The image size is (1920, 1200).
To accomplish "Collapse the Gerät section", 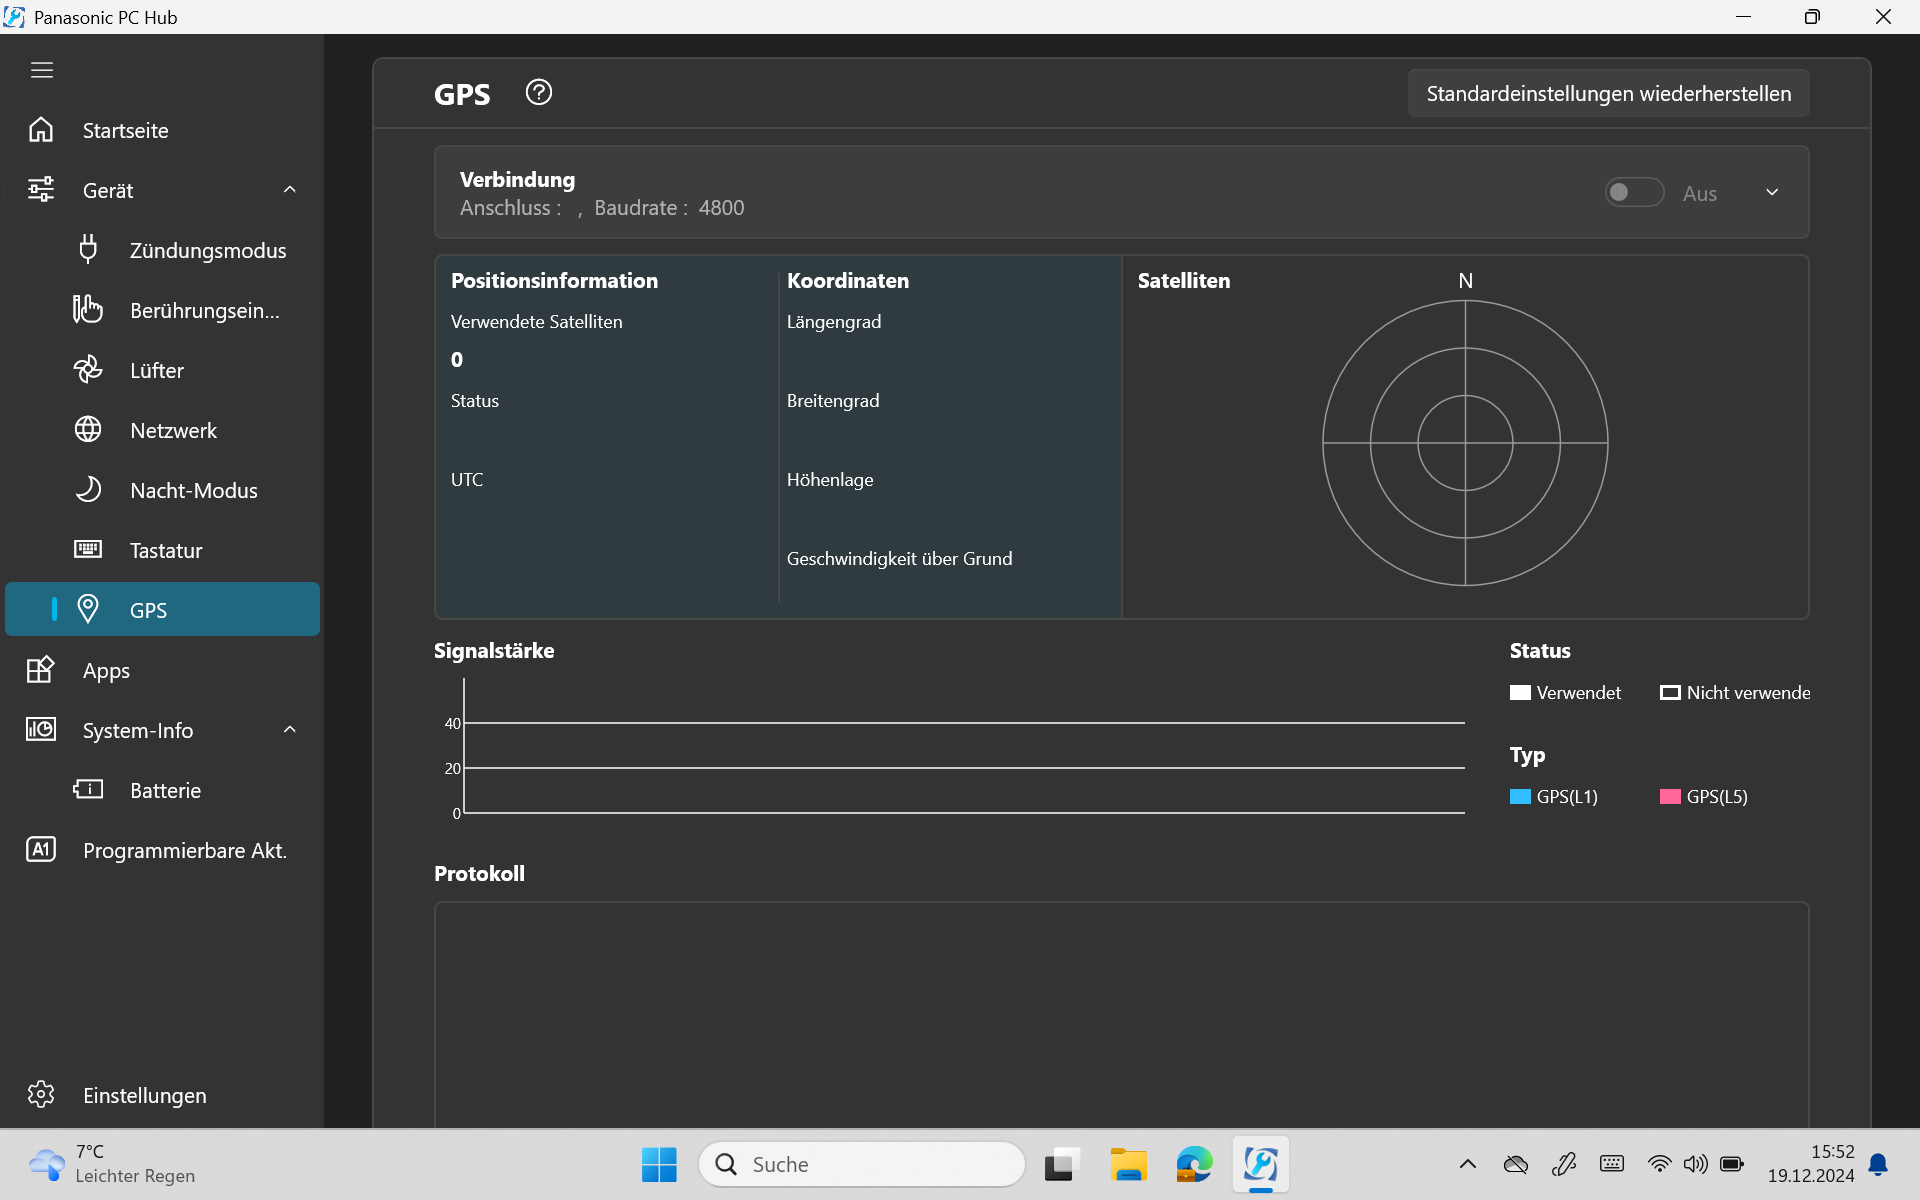I will (x=290, y=190).
